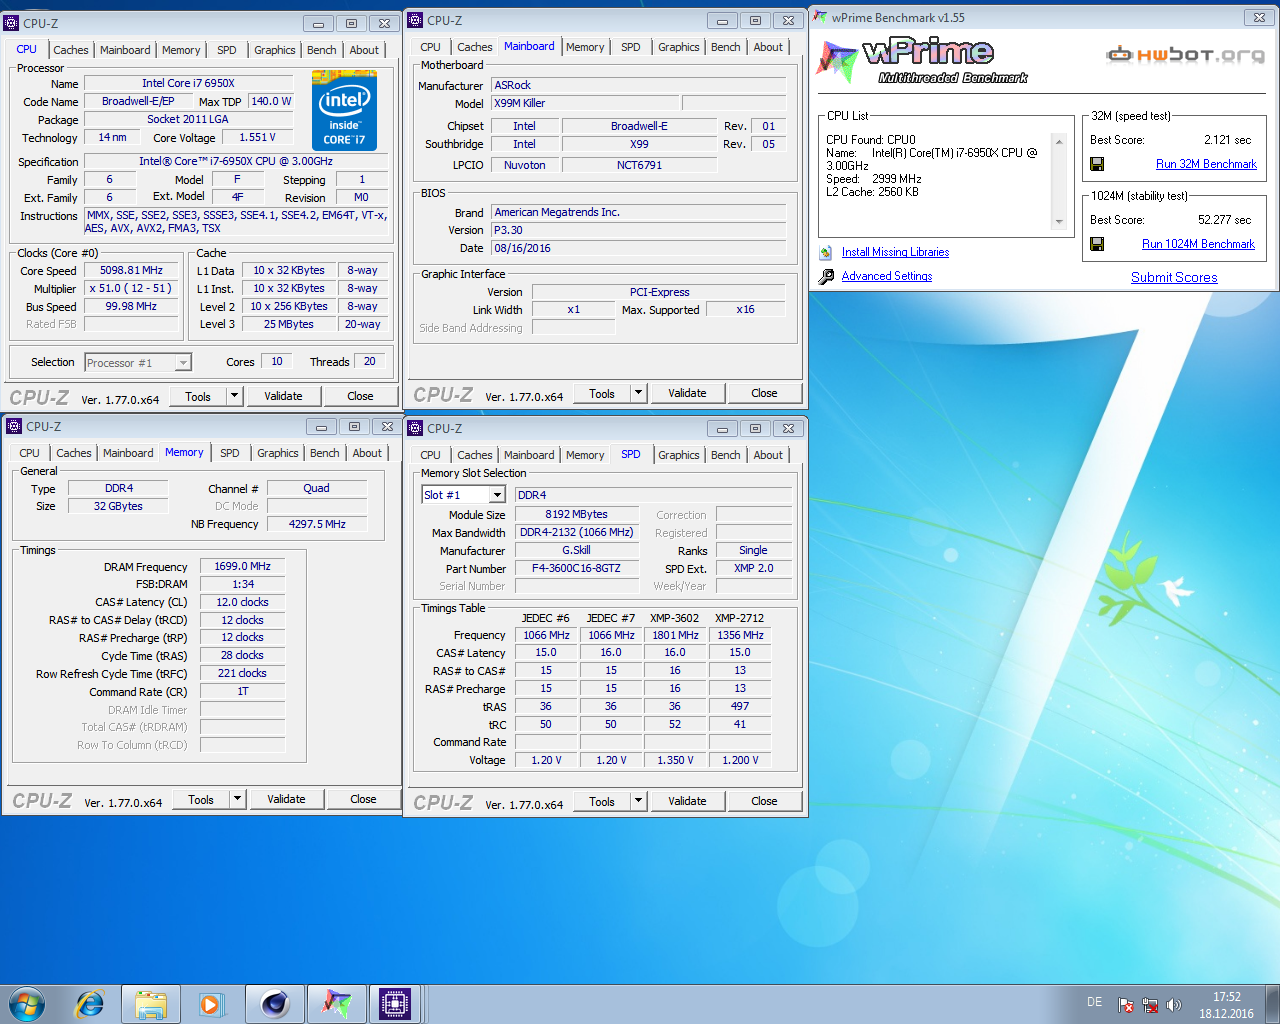The height and width of the screenshot is (1024, 1280).
Task: Switch to wPrime via its taskbar icon
Action: 336,1004
